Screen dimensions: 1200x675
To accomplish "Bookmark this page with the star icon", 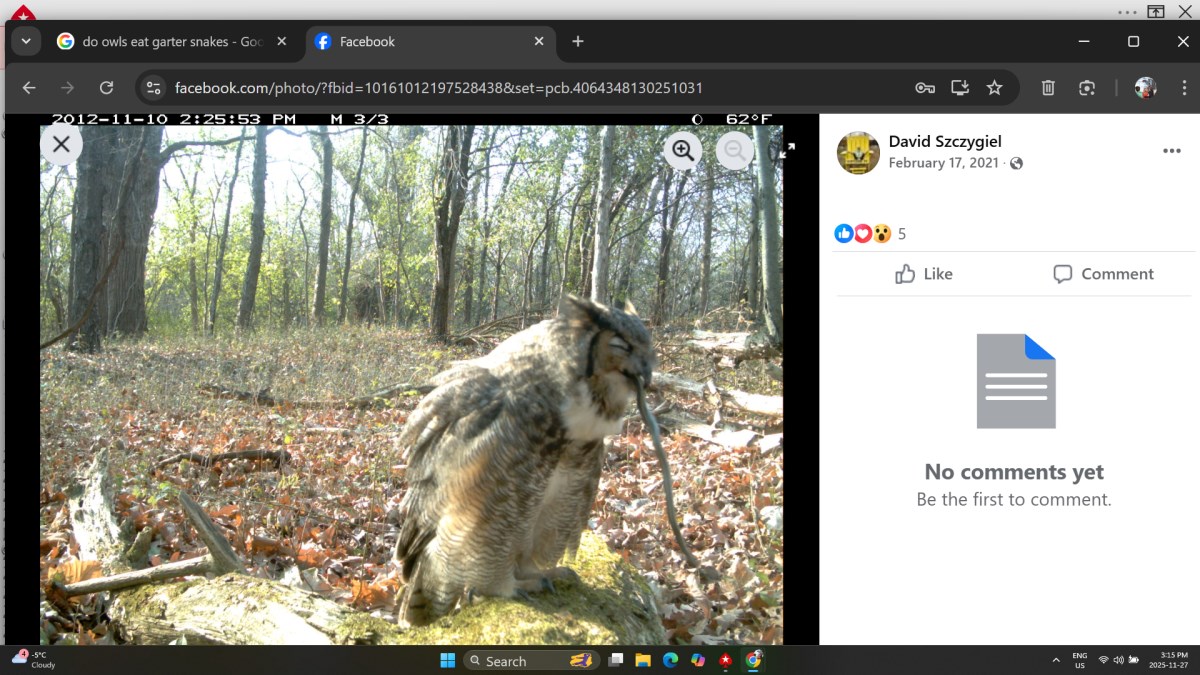I will (x=994, y=88).
